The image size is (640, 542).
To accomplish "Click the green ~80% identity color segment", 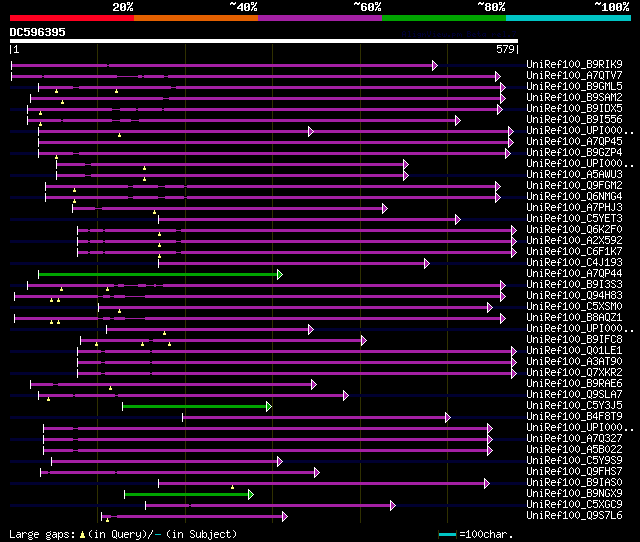I will point(444,18).
